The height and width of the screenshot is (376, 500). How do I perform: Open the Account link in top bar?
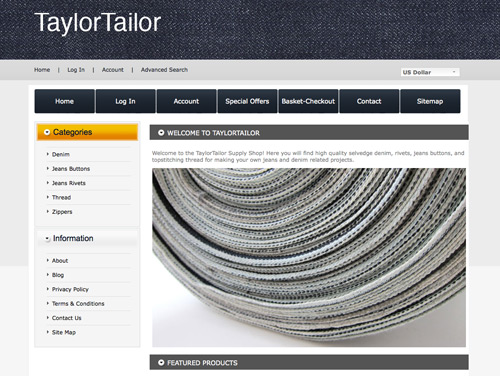[113, 70]
